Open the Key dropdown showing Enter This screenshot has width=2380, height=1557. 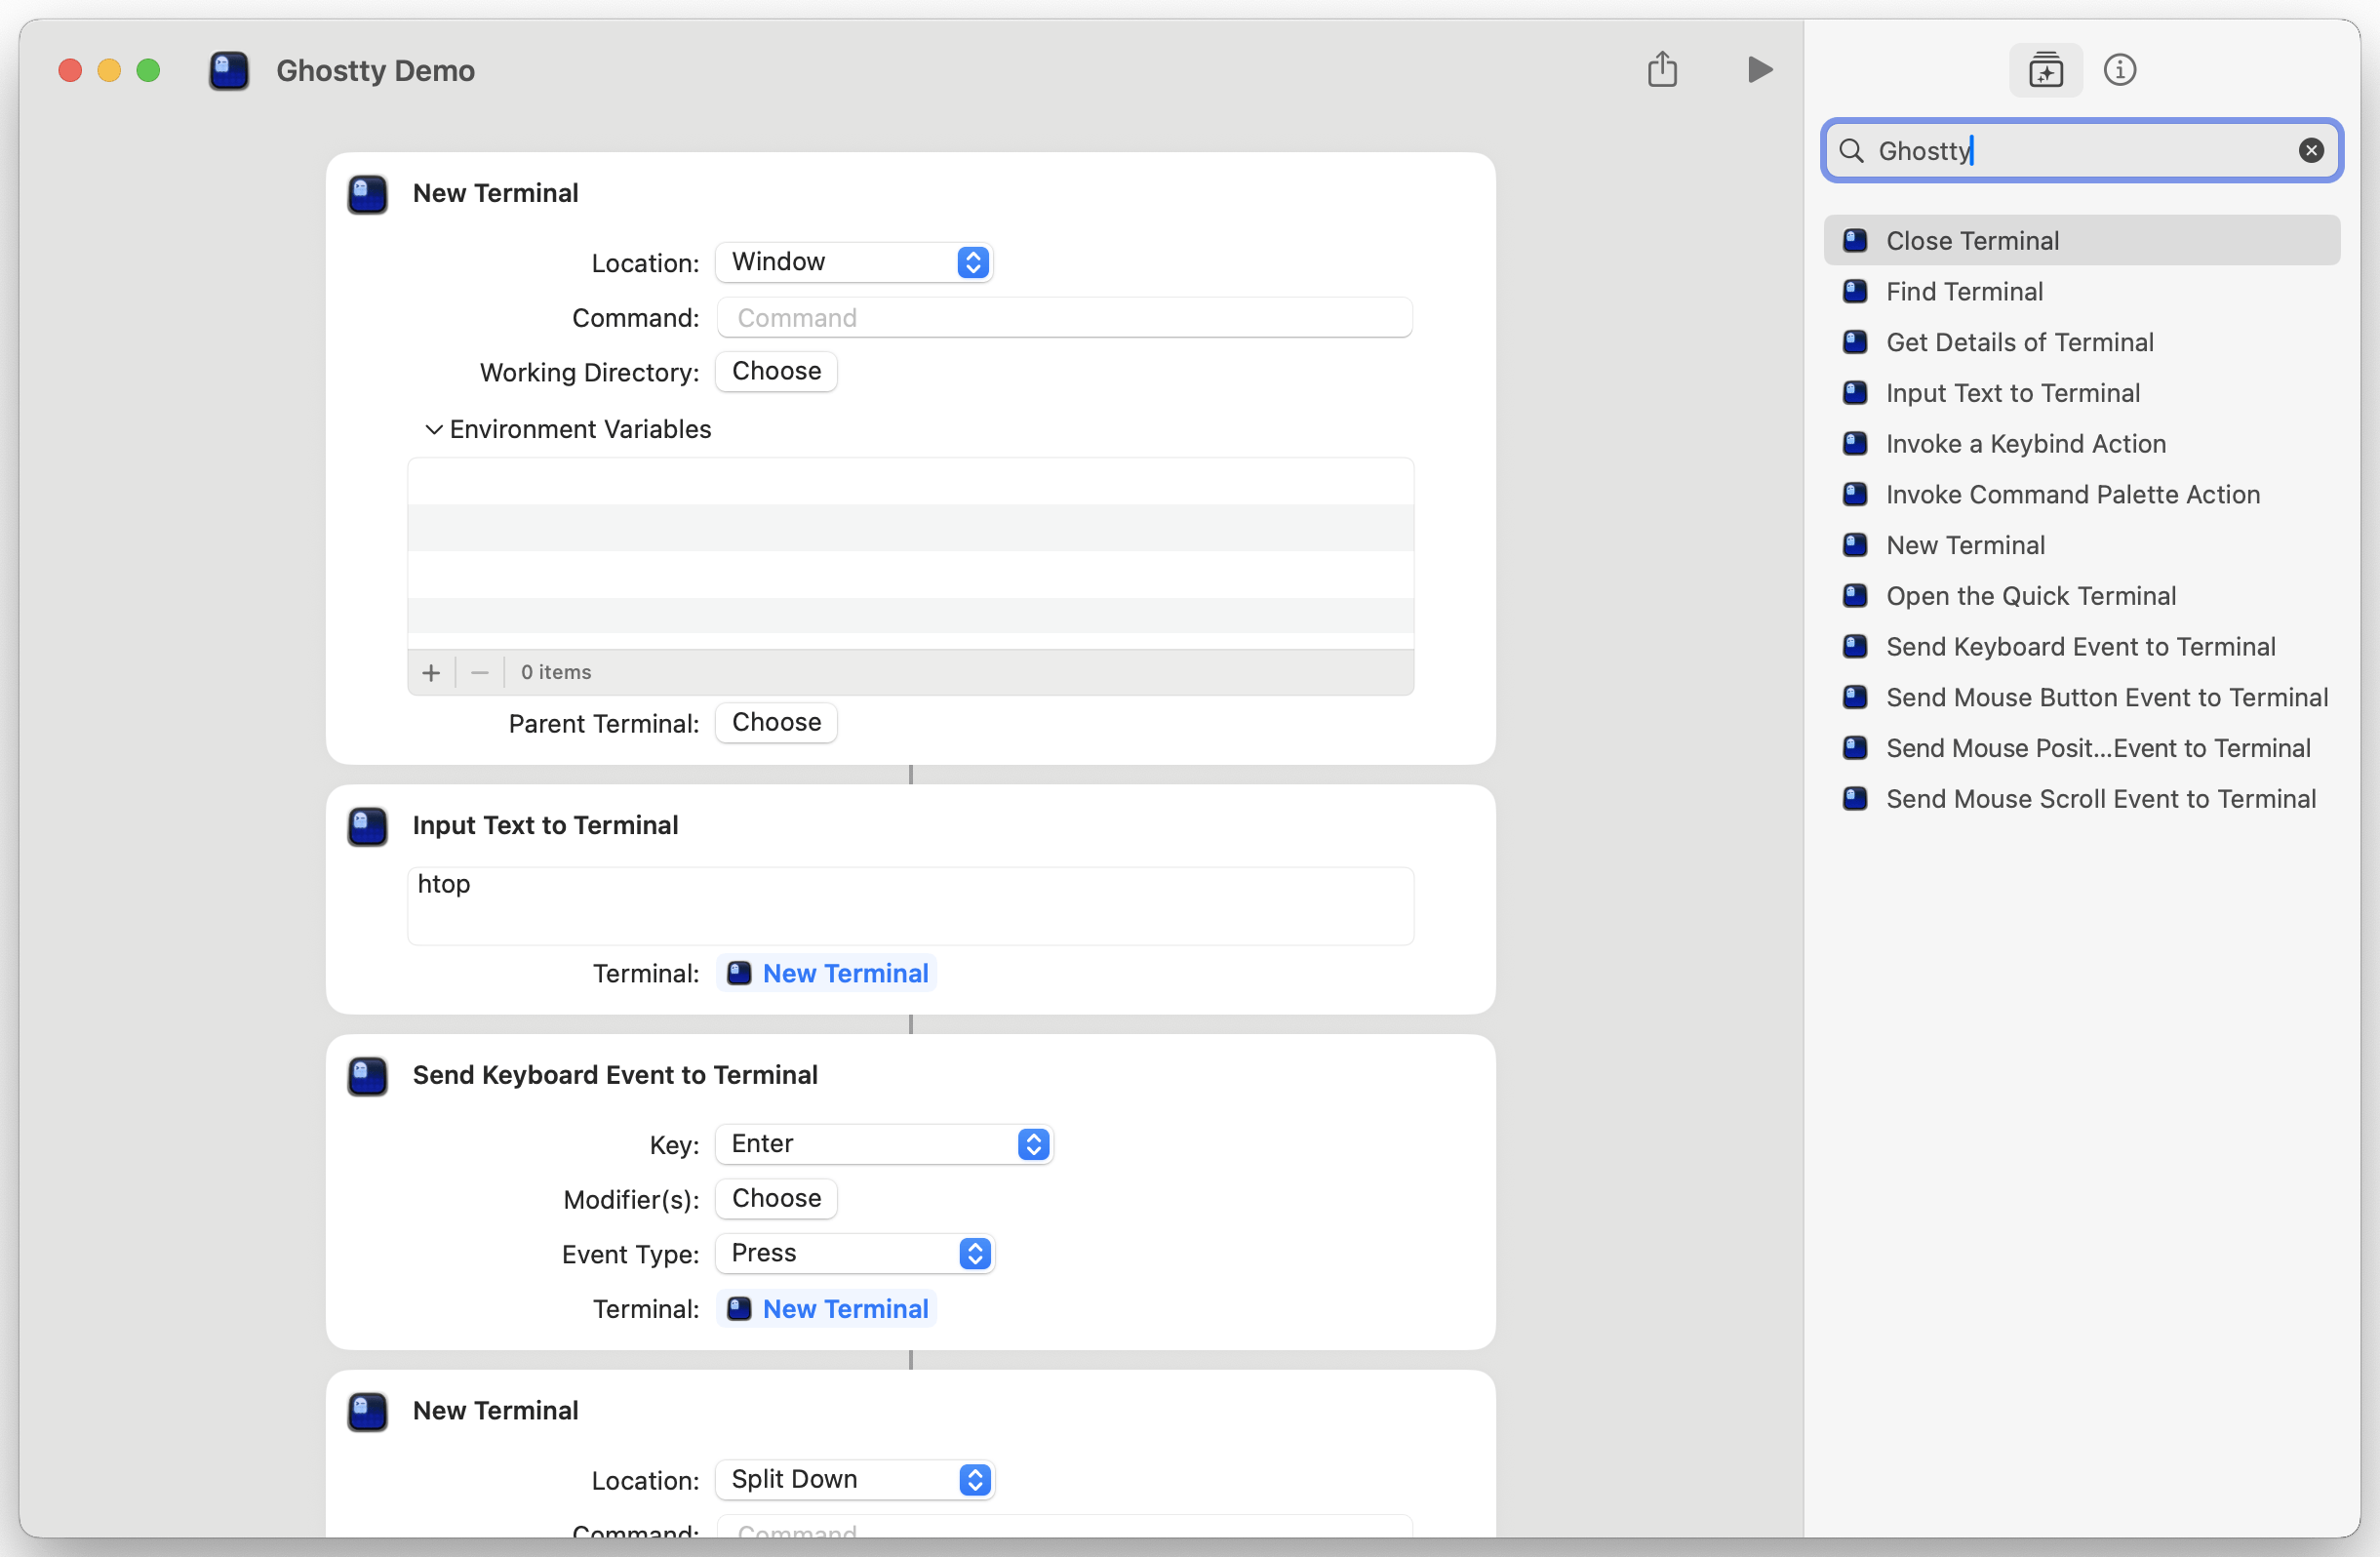pos(884,1144)
